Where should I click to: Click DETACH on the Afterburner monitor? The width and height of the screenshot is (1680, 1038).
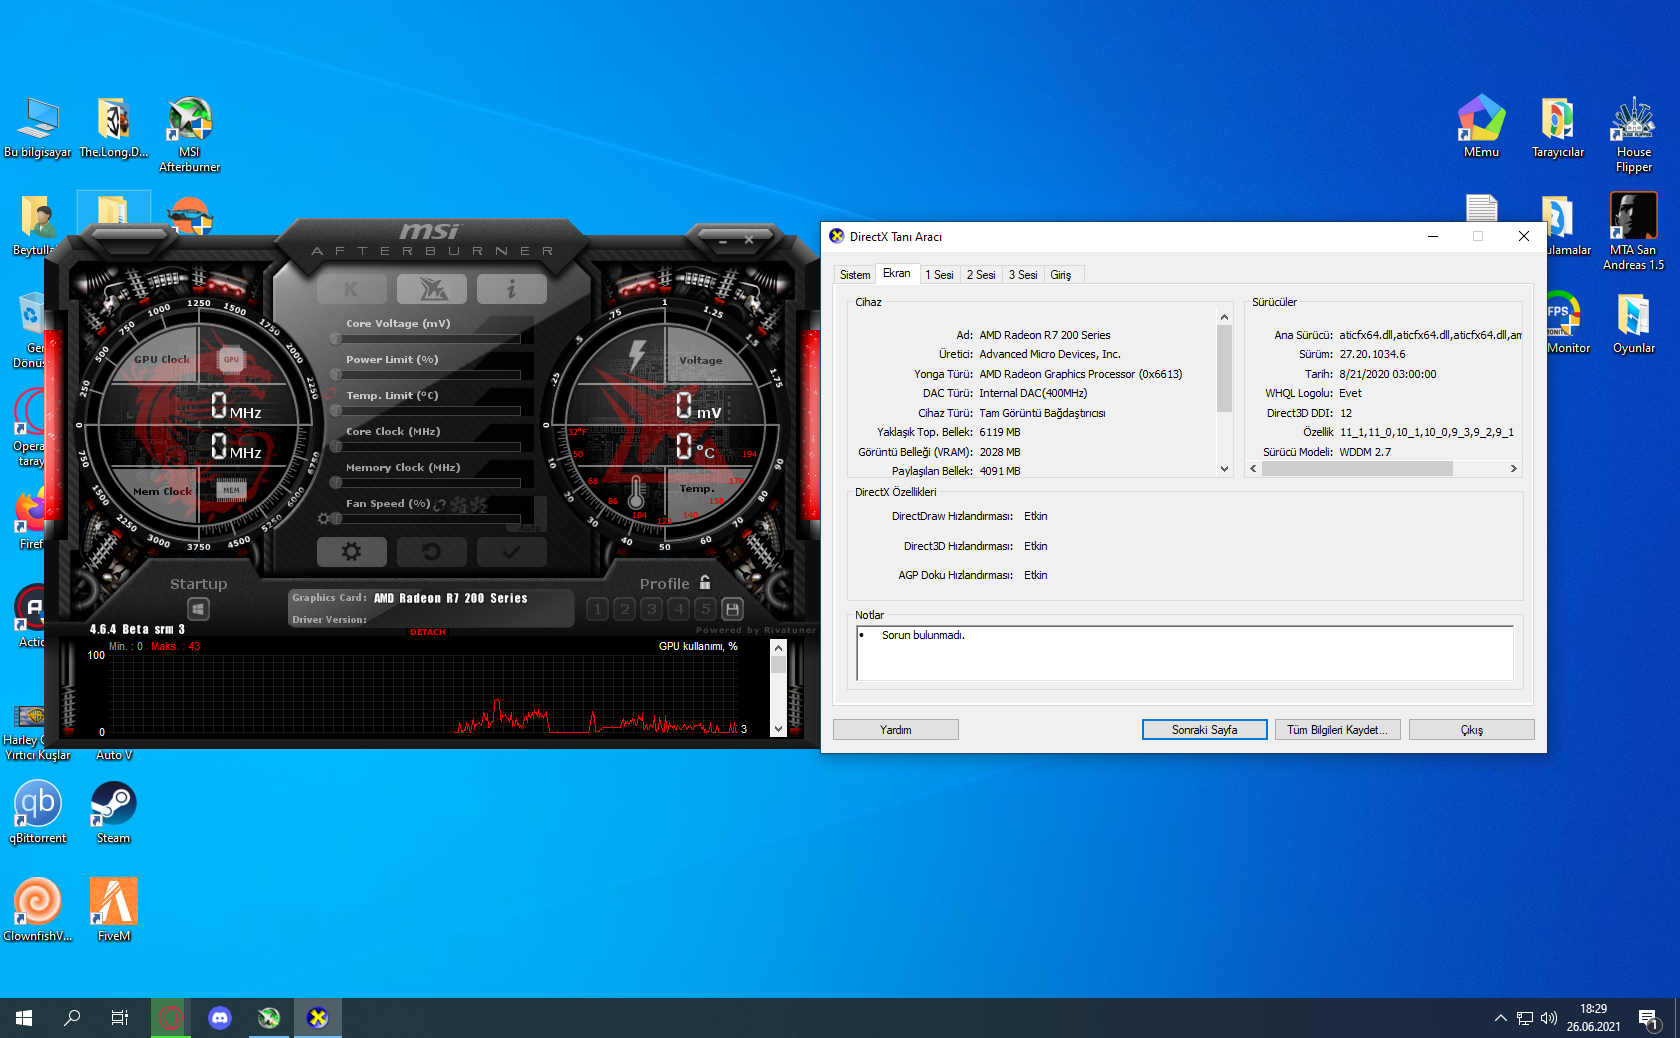tap(428, 632)
